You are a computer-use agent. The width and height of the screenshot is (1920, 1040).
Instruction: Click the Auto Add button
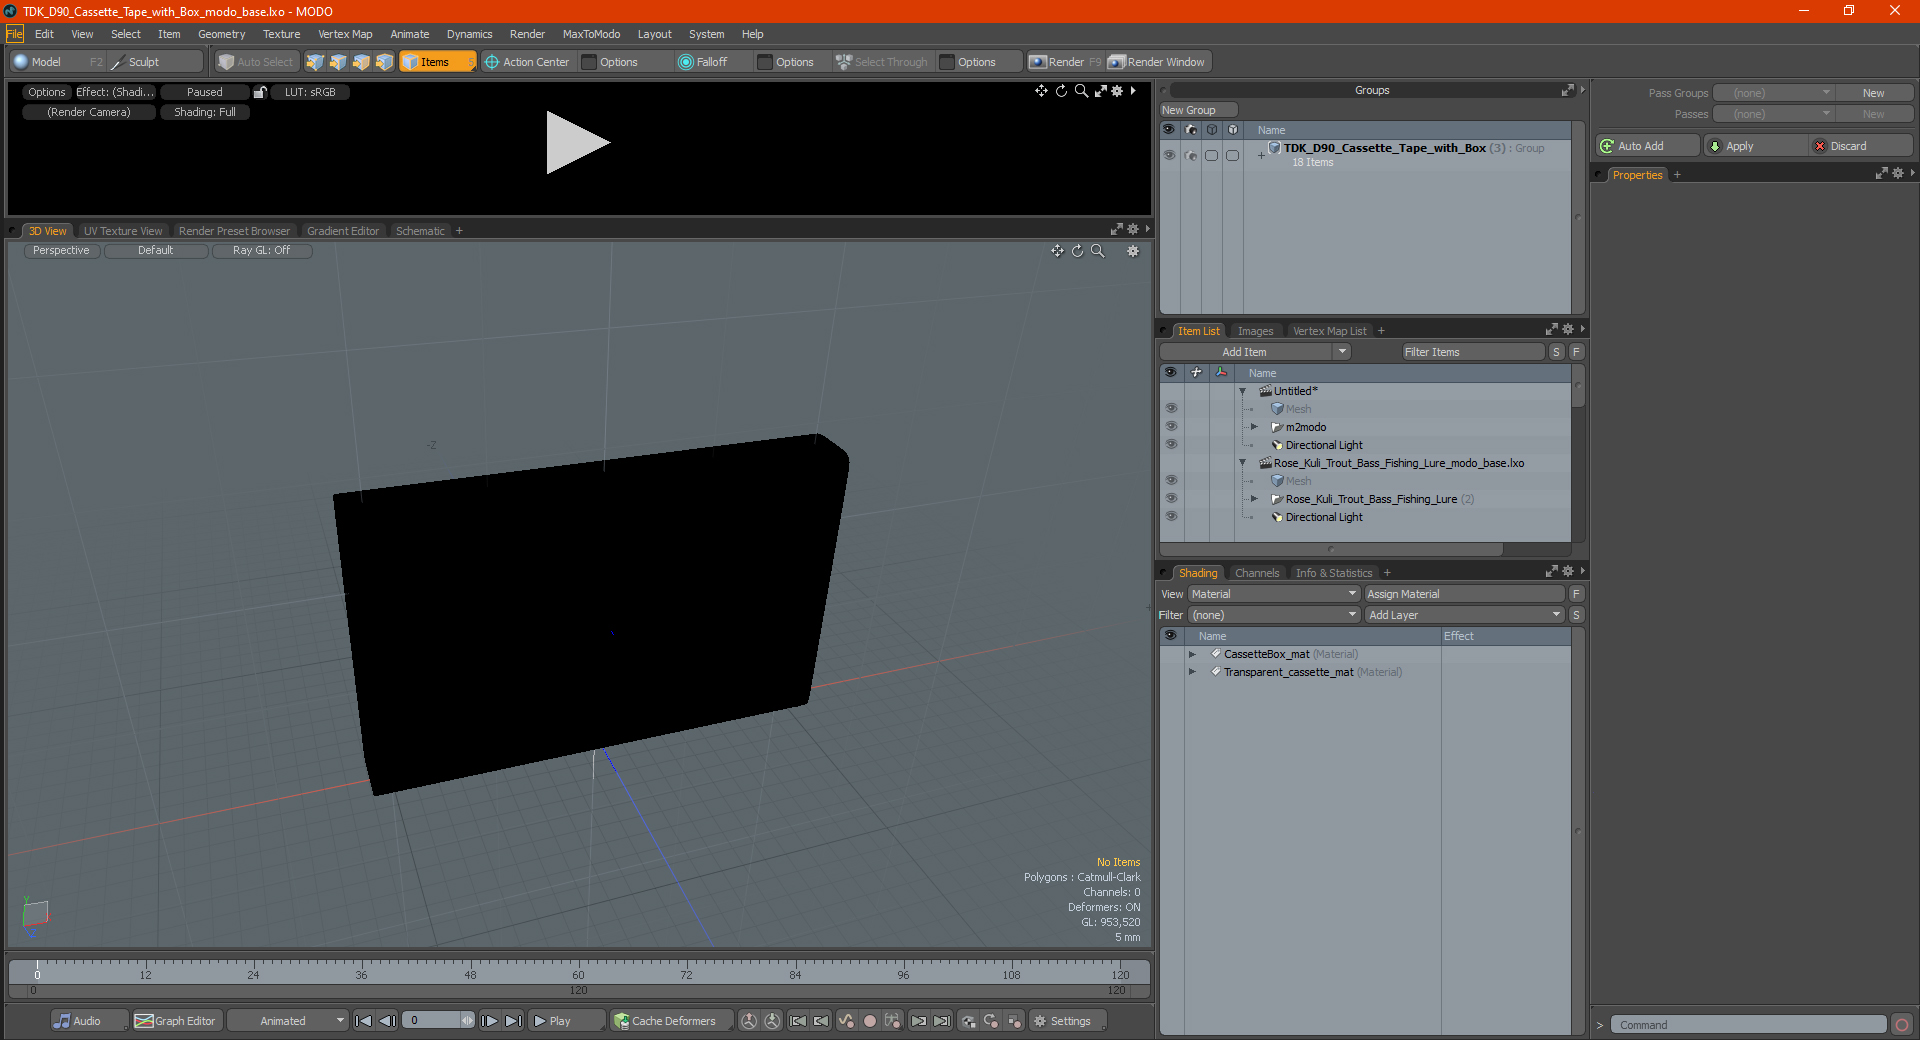(x=1647, y=146)
